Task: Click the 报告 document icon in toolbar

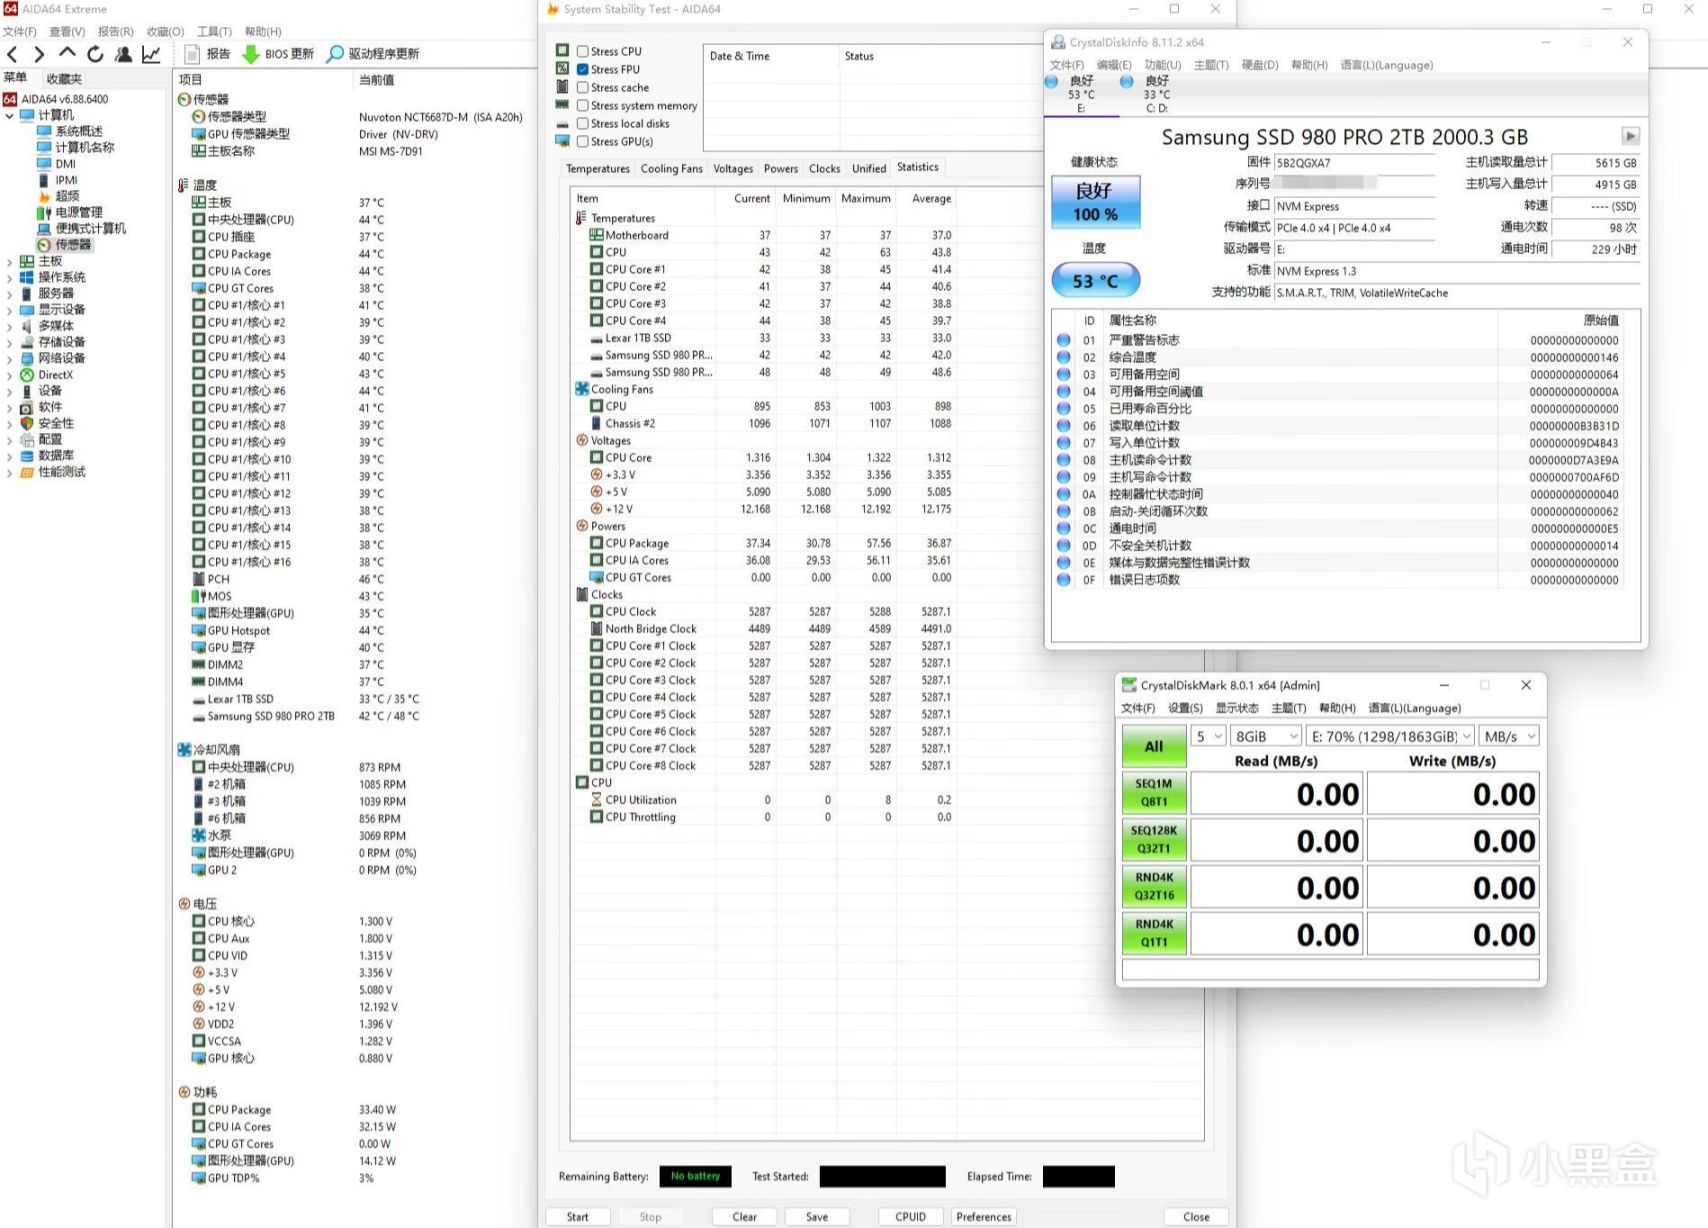Action: click(x=193, y=54)
